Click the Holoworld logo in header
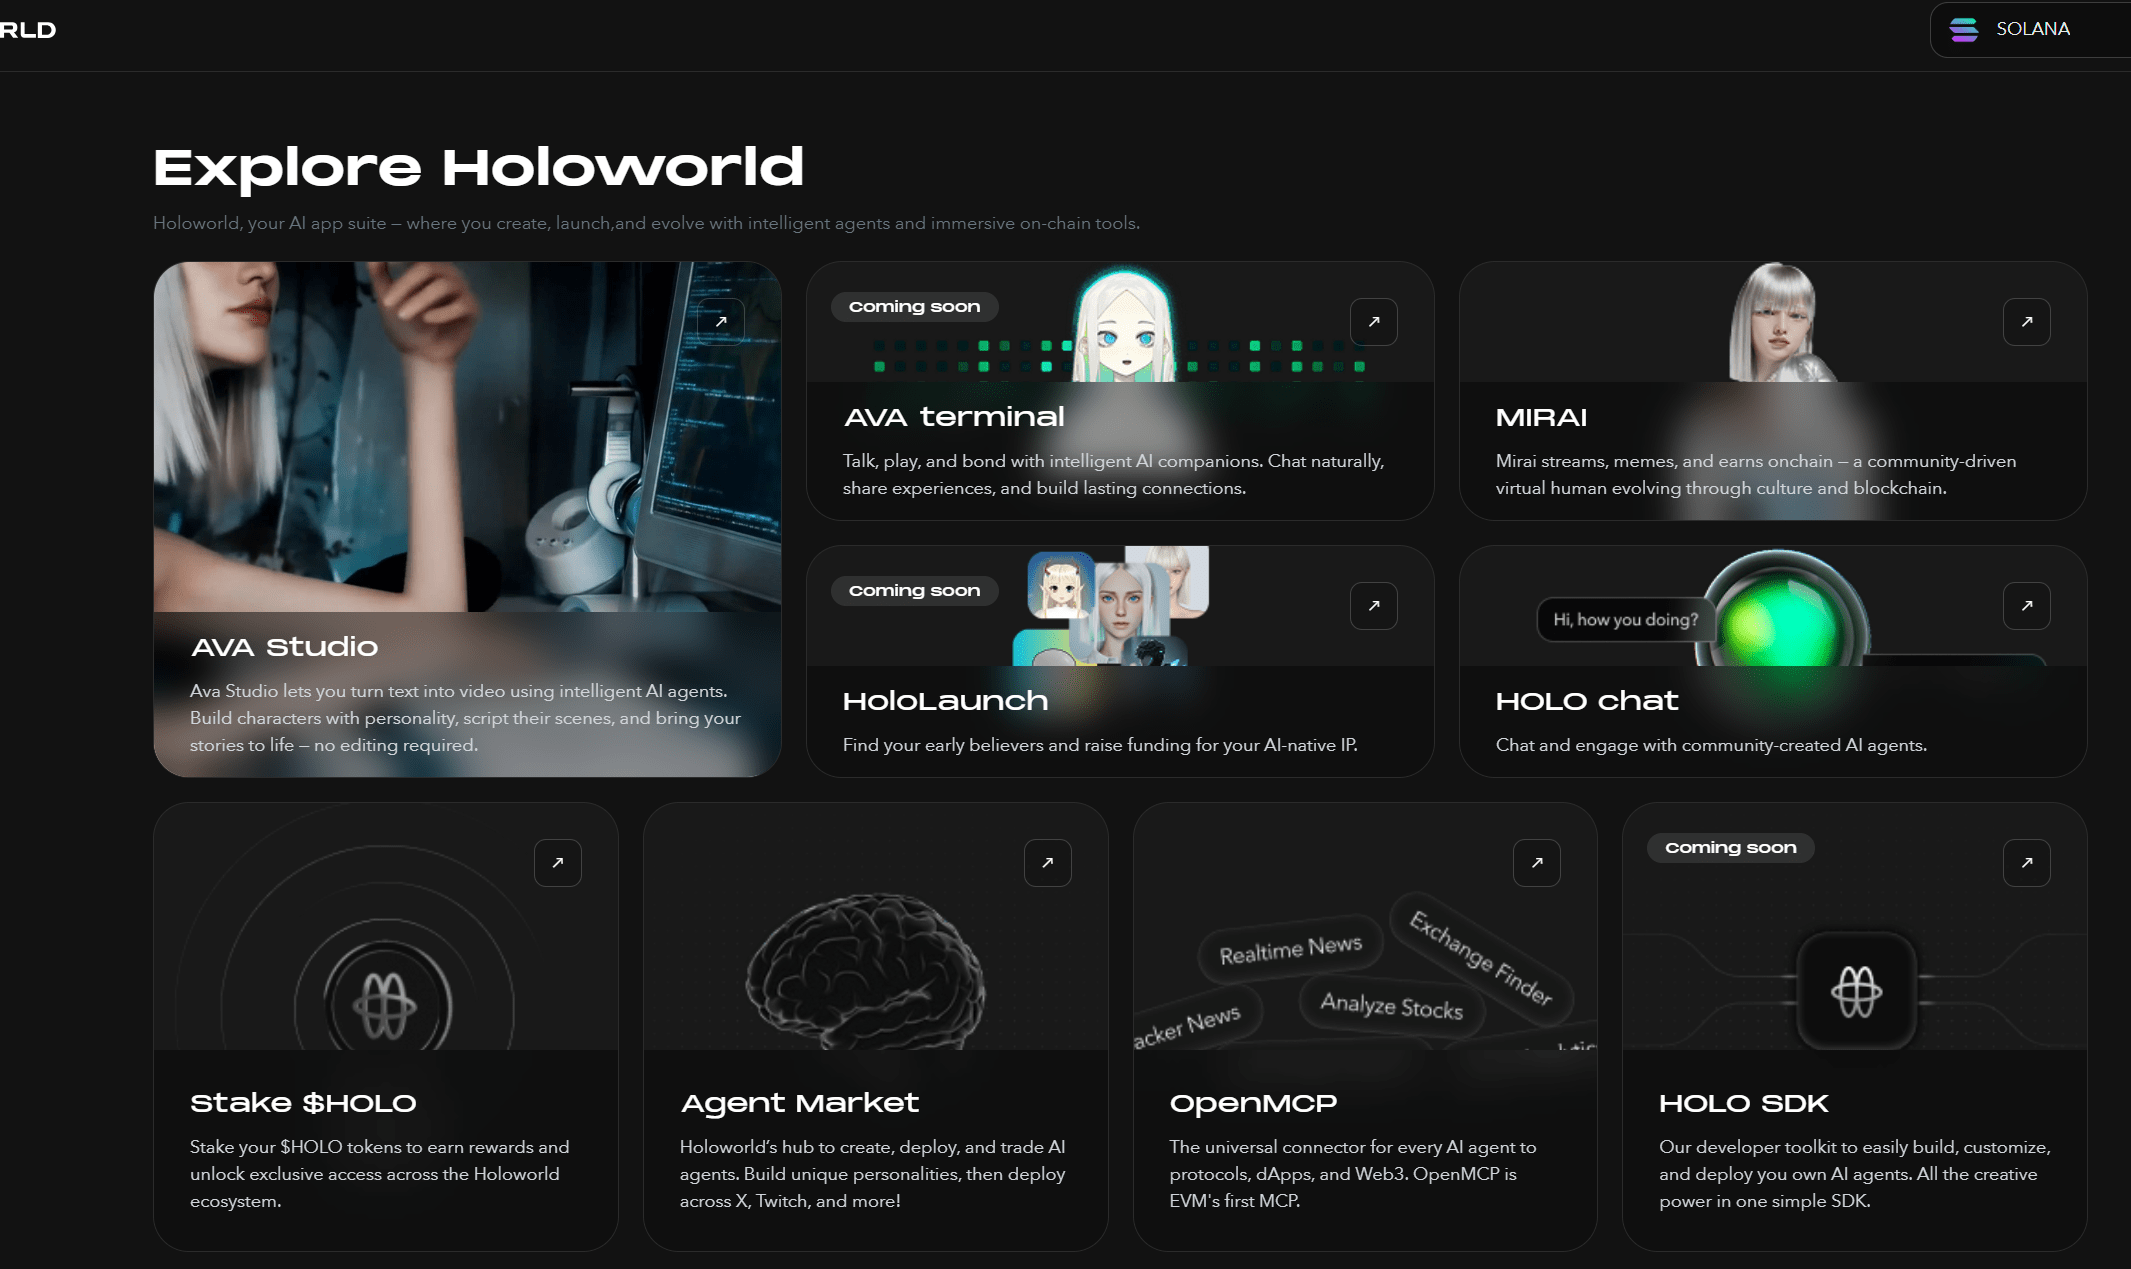The width and height of the screenshot is (2131, 1269). 28,30
